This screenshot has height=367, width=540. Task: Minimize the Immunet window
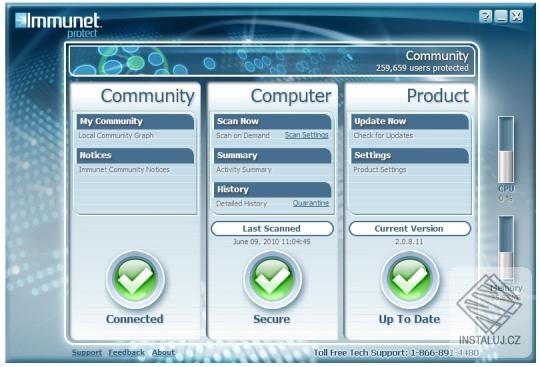click(501, 16)
